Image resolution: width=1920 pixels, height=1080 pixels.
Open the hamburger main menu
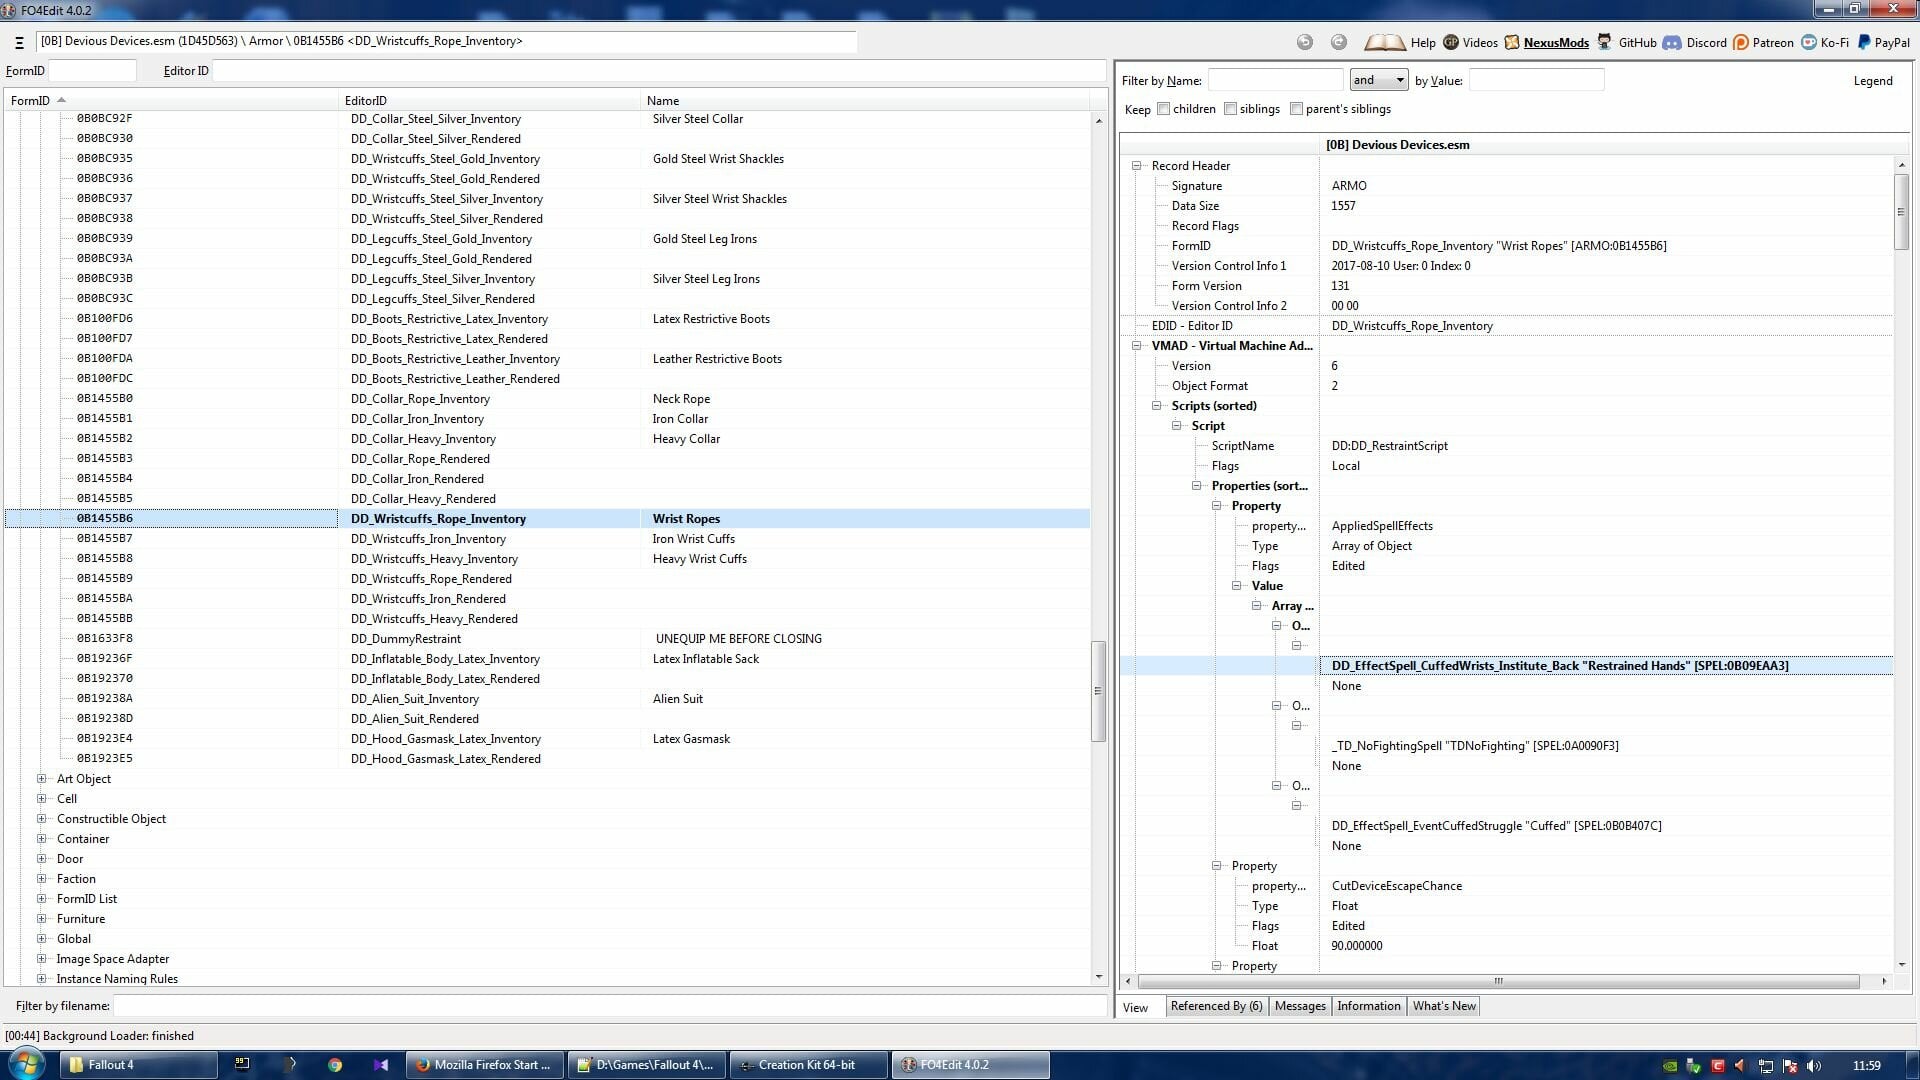point(19,43)
